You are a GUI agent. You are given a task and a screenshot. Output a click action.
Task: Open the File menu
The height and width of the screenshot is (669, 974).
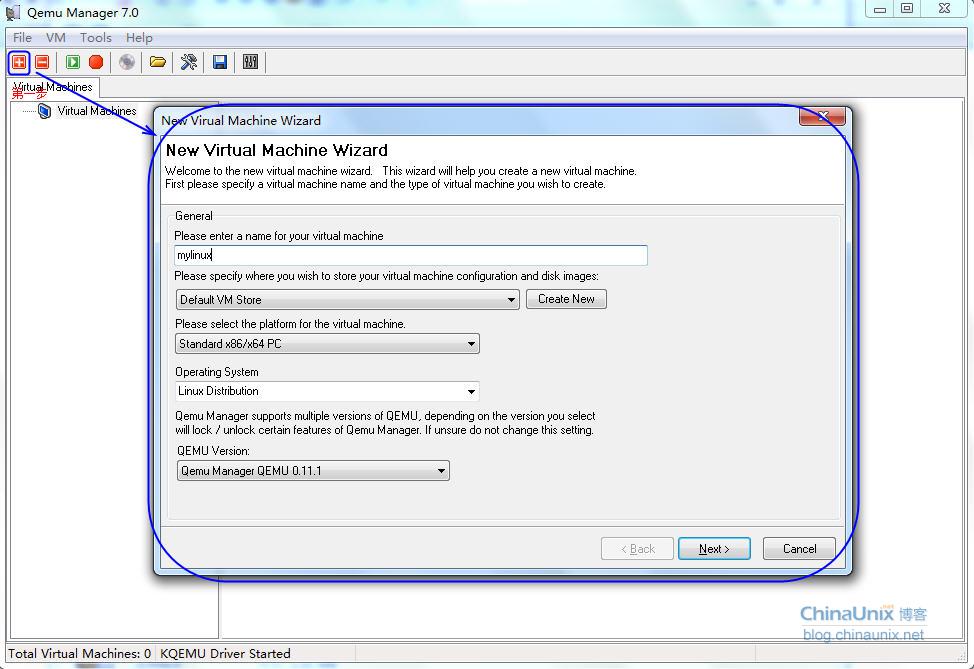[22, 38]
